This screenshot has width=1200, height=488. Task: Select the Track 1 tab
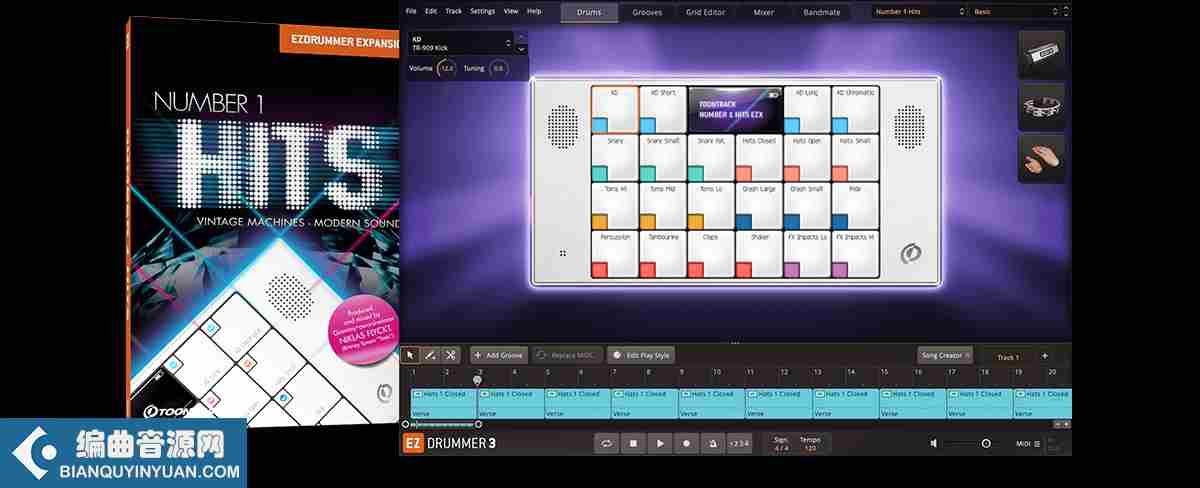1008,357
